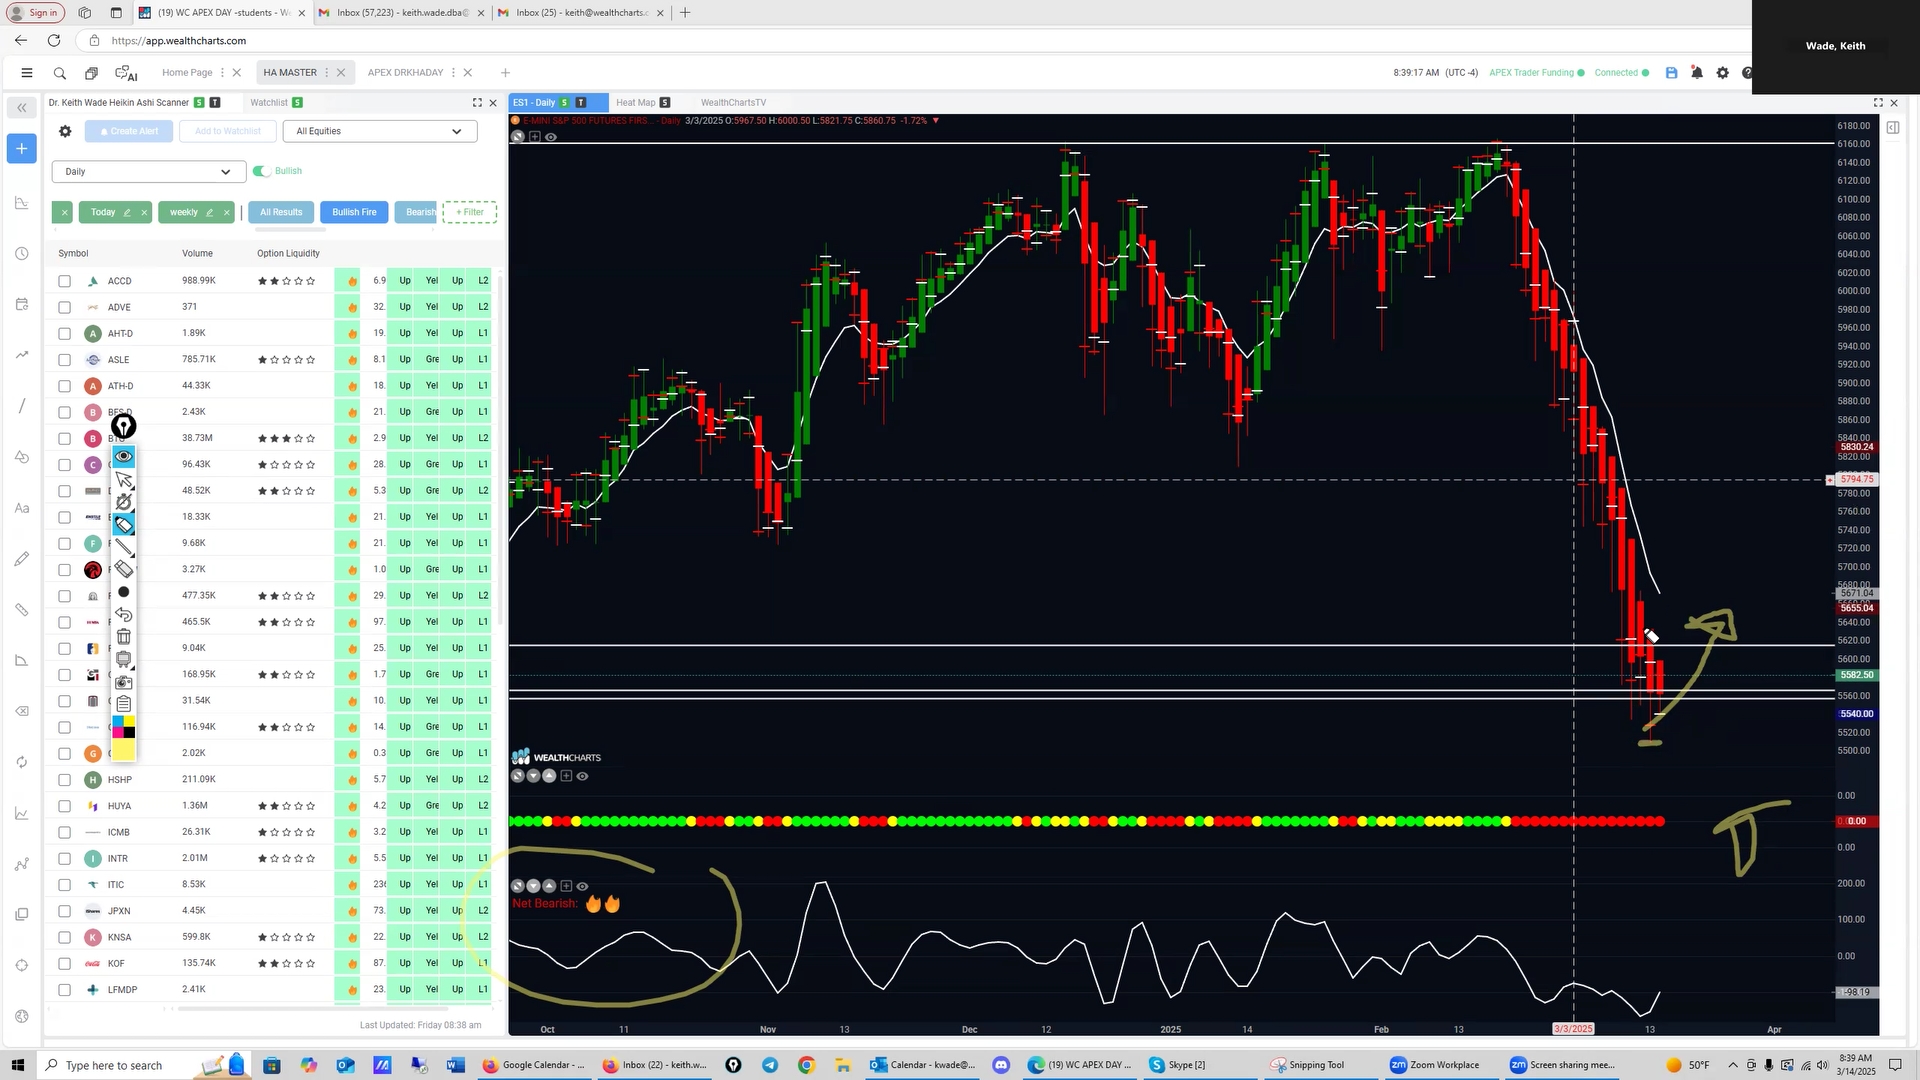Check the HUYA row checkbox
The width and height of the screenshot is (1920, 1080).
pyautogui.click(x=65, y=806)
